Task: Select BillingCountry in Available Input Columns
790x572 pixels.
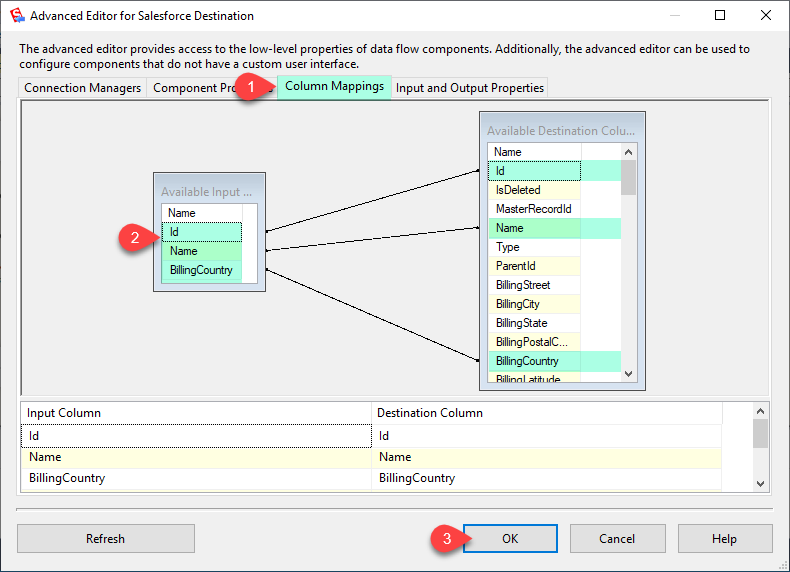Action: tap(202, 270)
